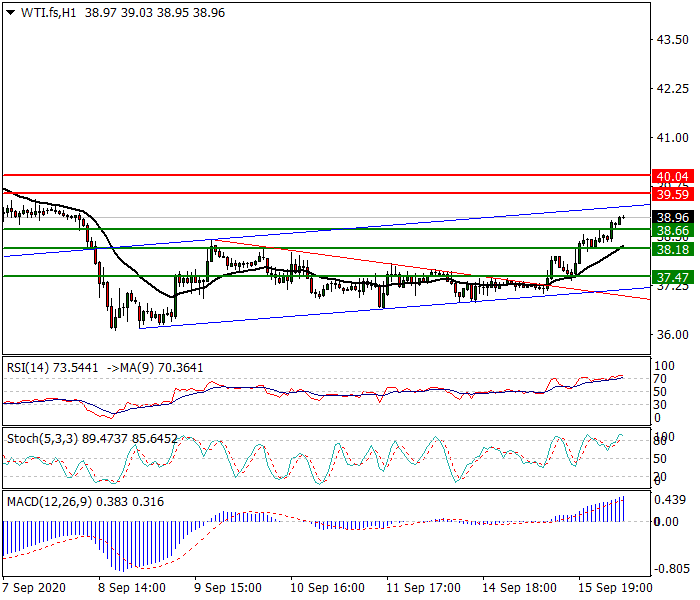Click the MACD -0.805 scale value
This screenshot has height=600, width=700.
[671, 569]
